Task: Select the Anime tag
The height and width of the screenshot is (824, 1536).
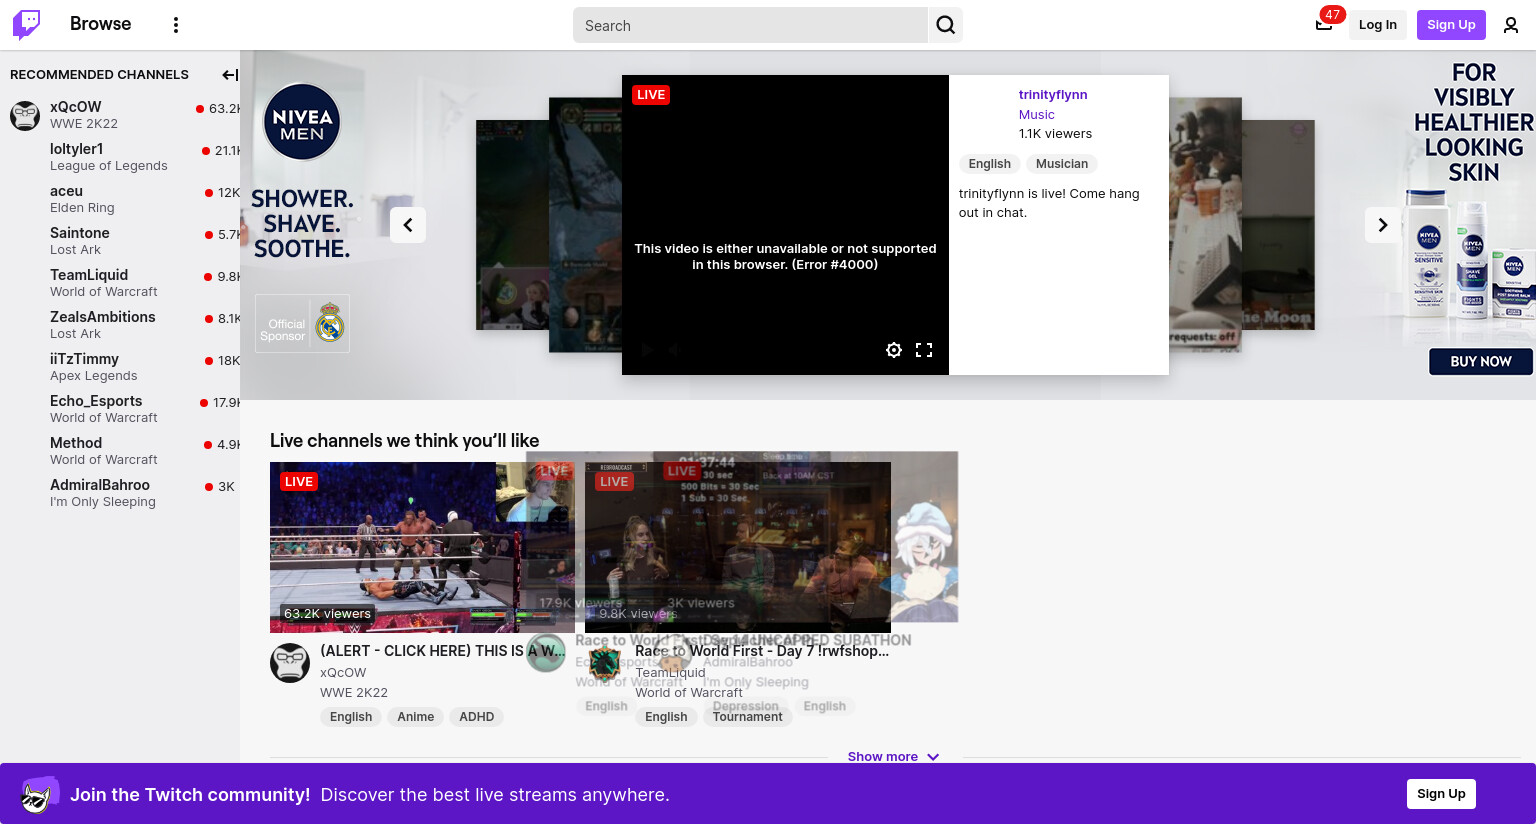Action: pos(415,717)
